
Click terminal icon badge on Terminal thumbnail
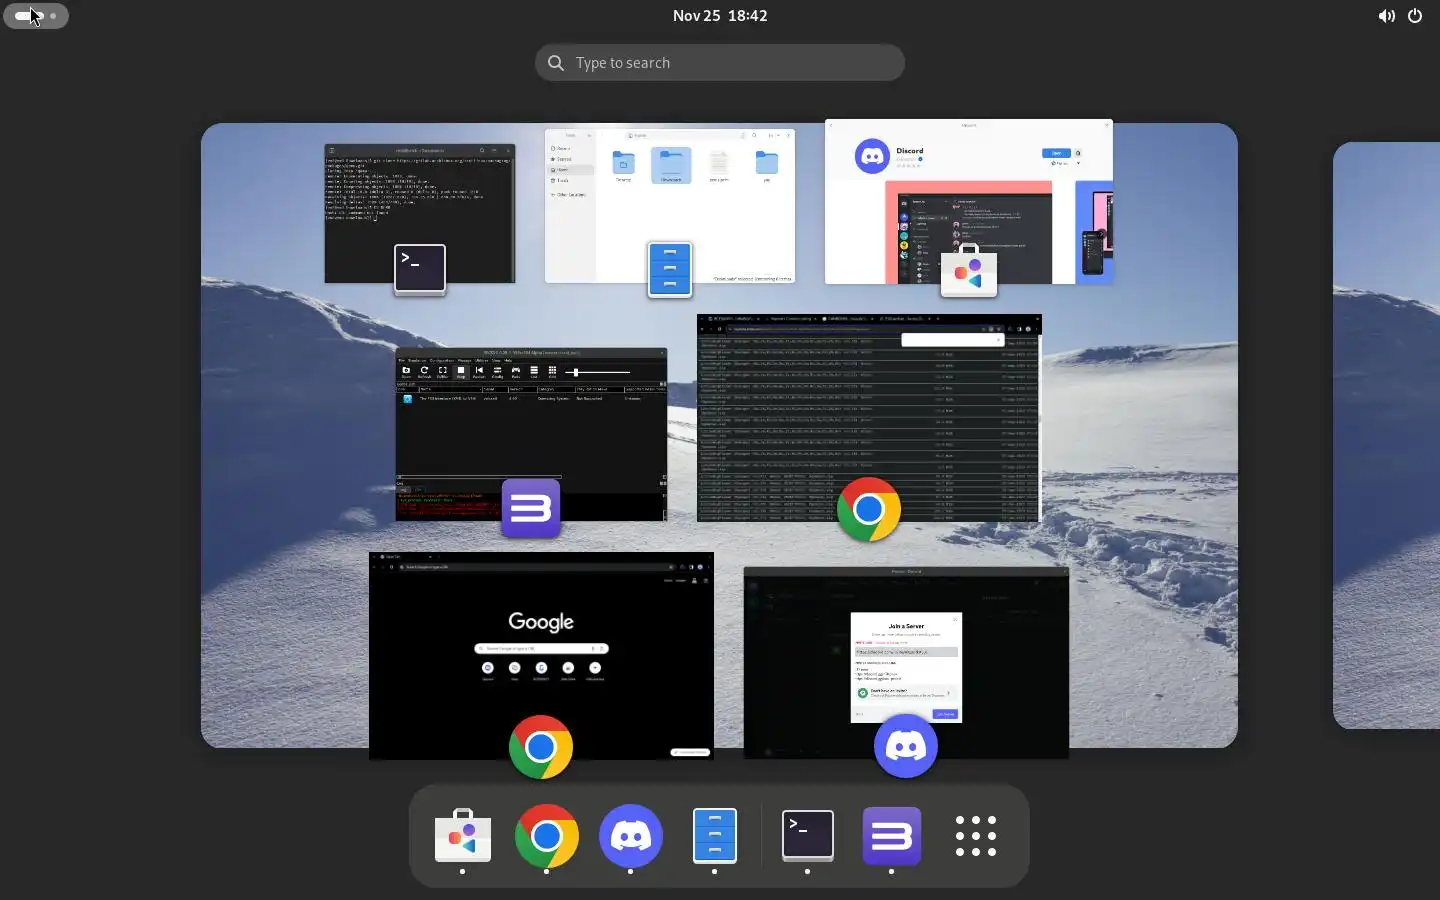(x=420, y=268)
